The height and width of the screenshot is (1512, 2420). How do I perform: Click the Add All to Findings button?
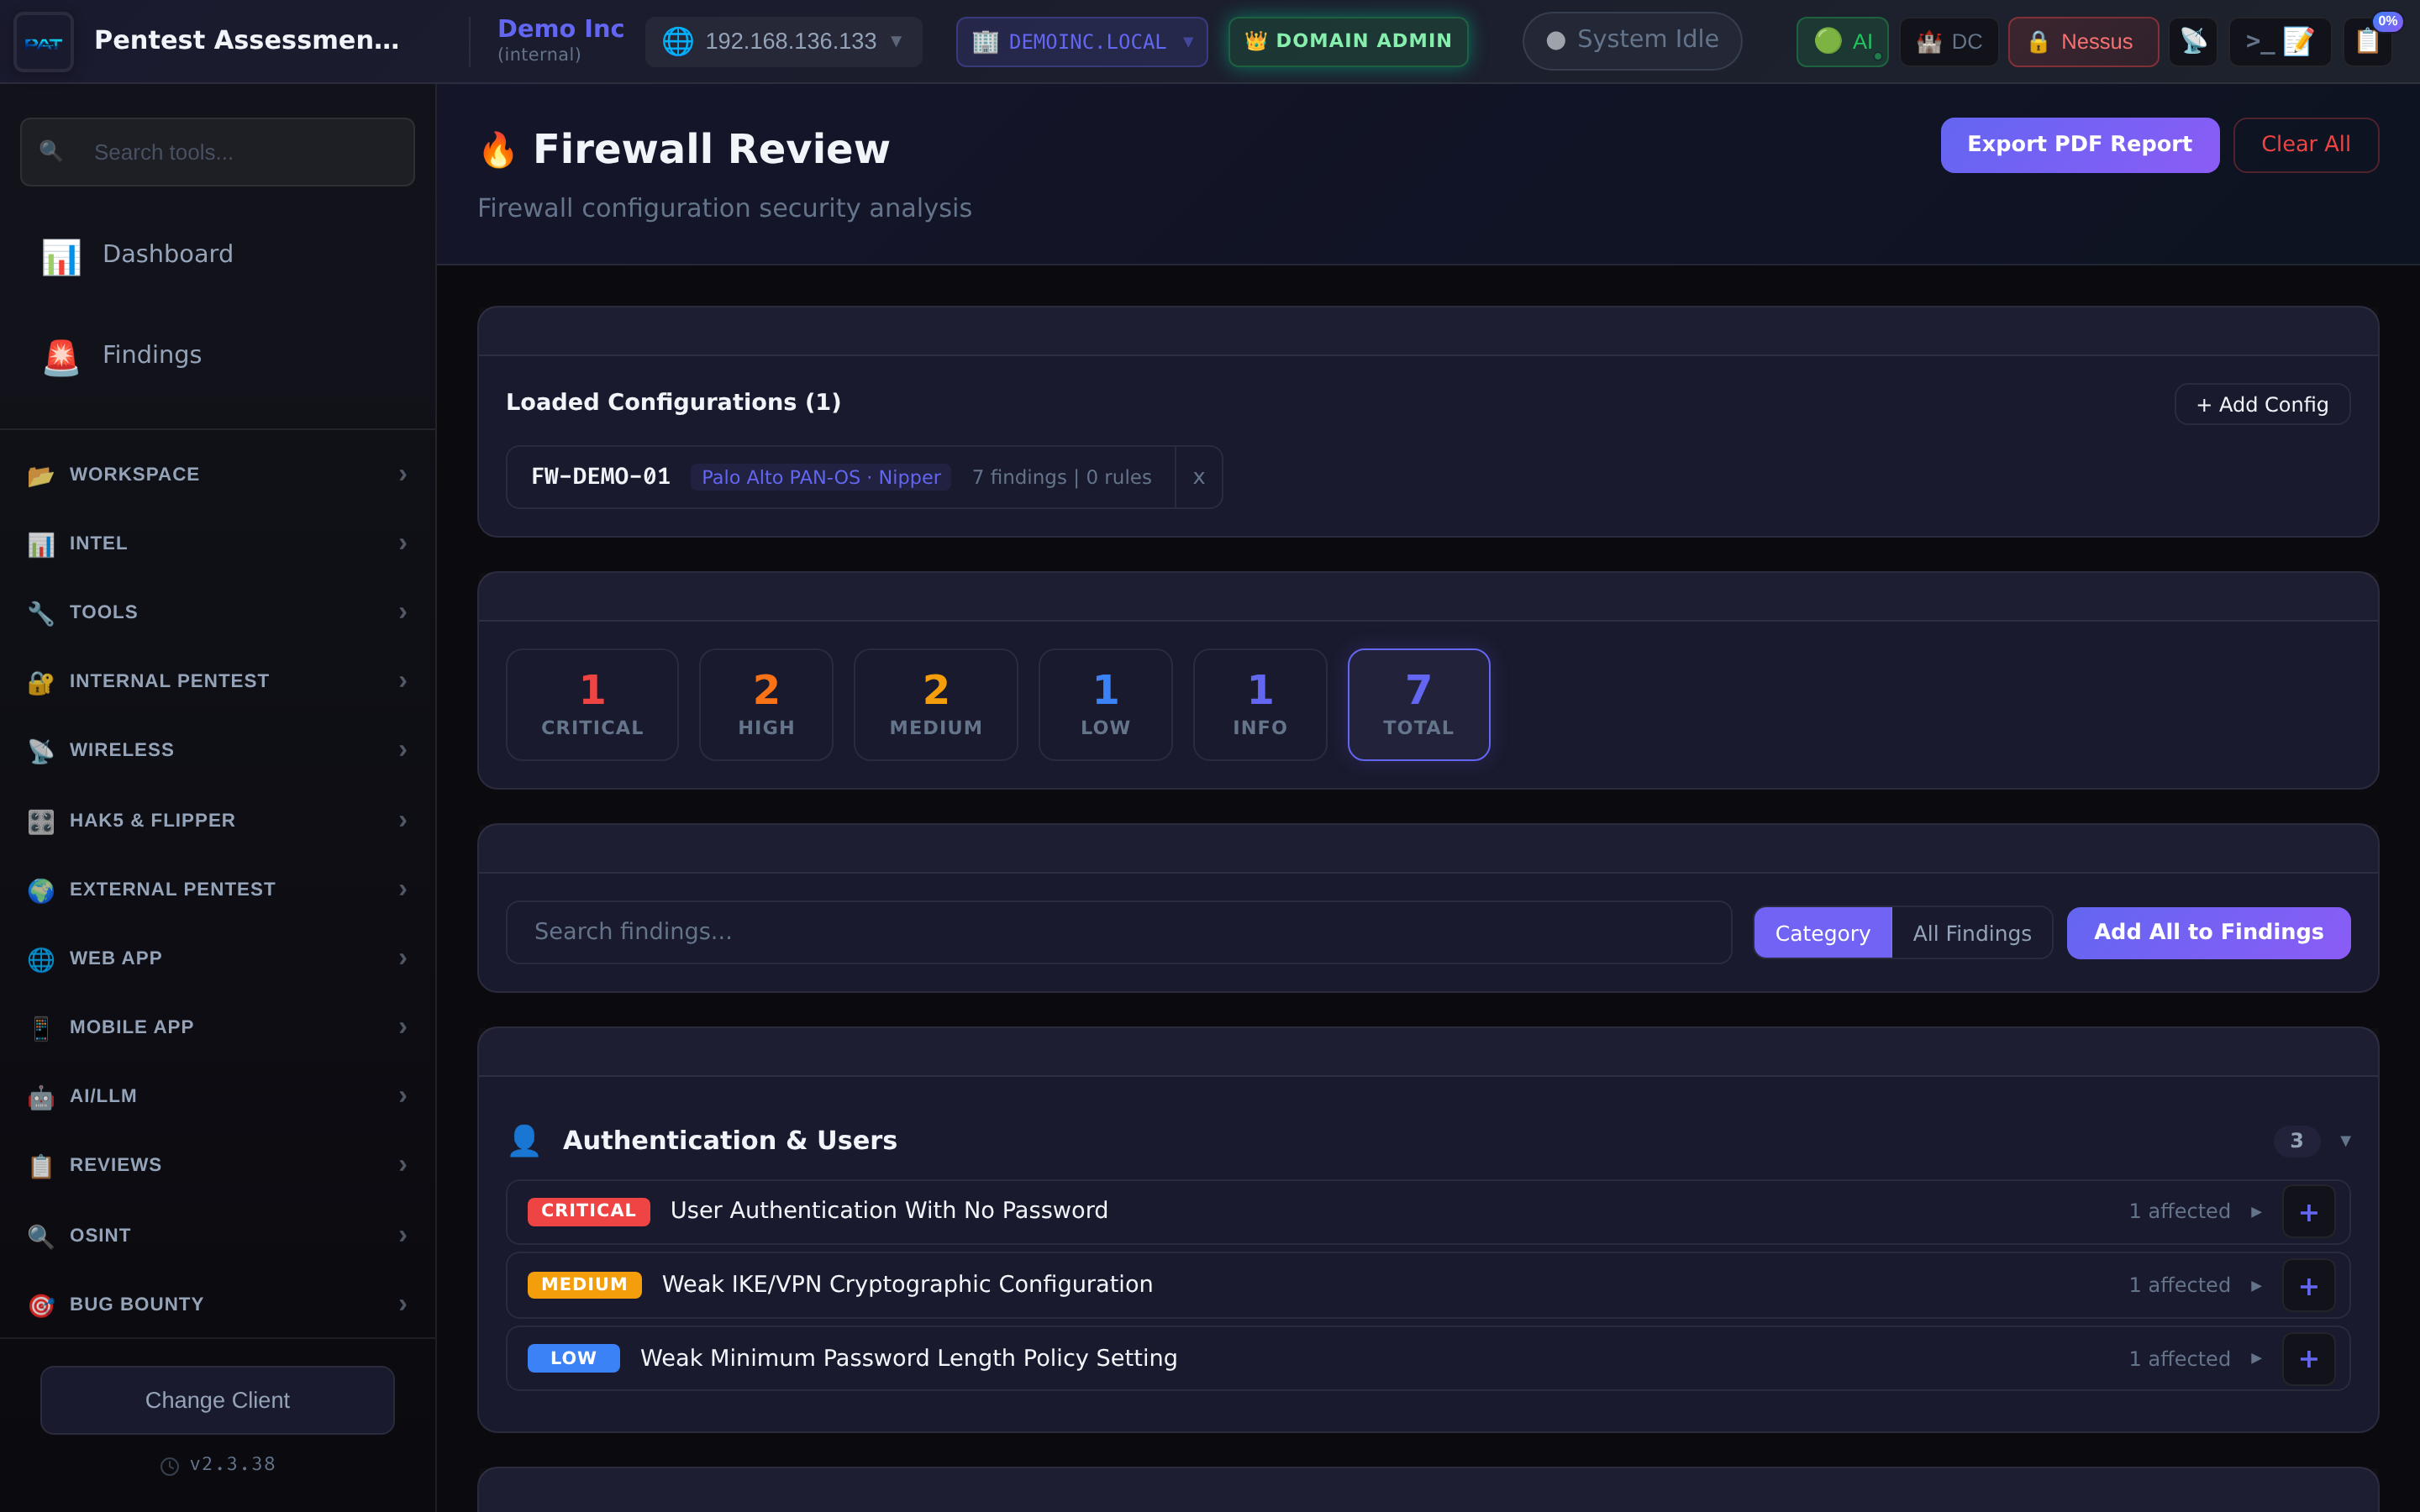(2207, 932)
